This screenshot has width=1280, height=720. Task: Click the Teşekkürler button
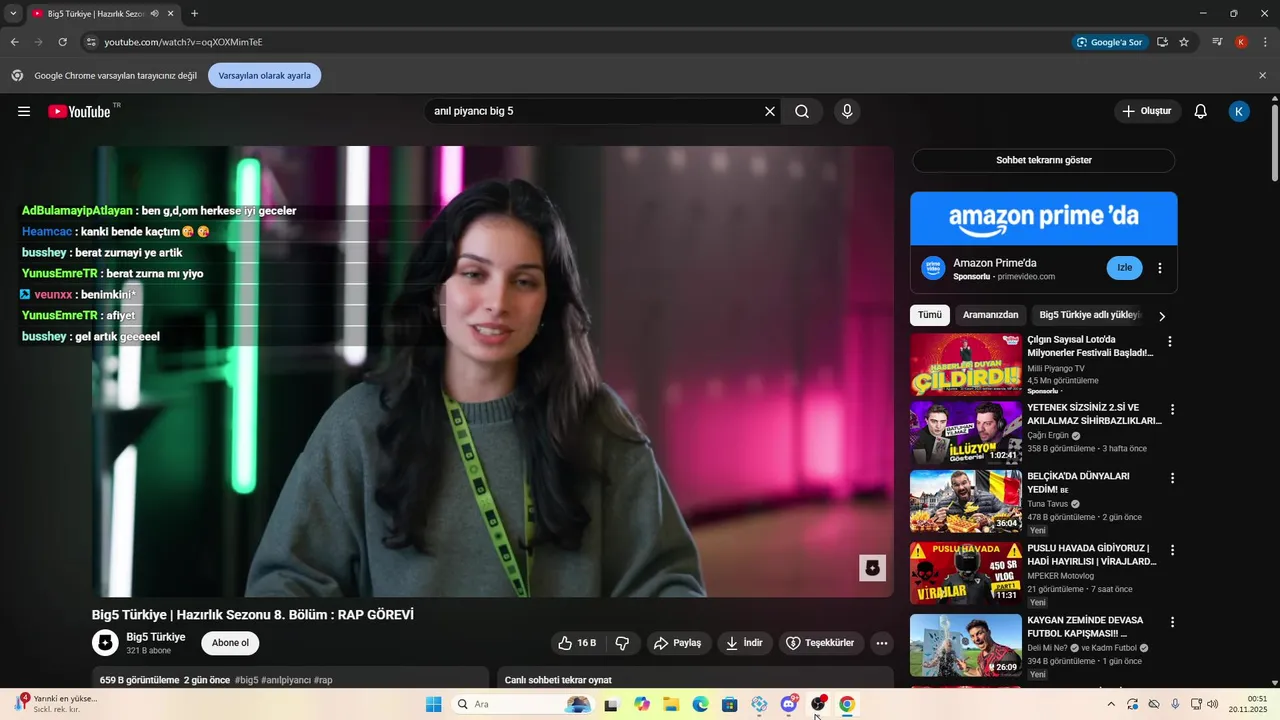[820, 643]
